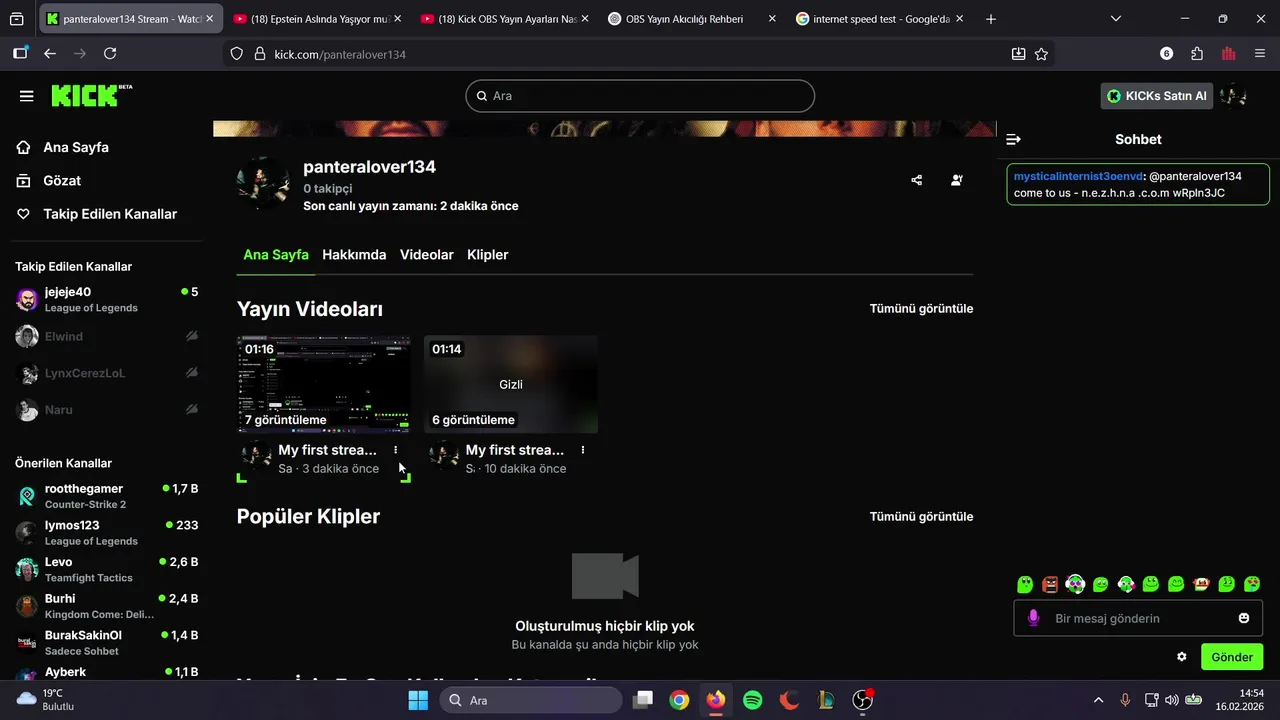Switch to the Hakkımda tab

(x=354, y=255)
